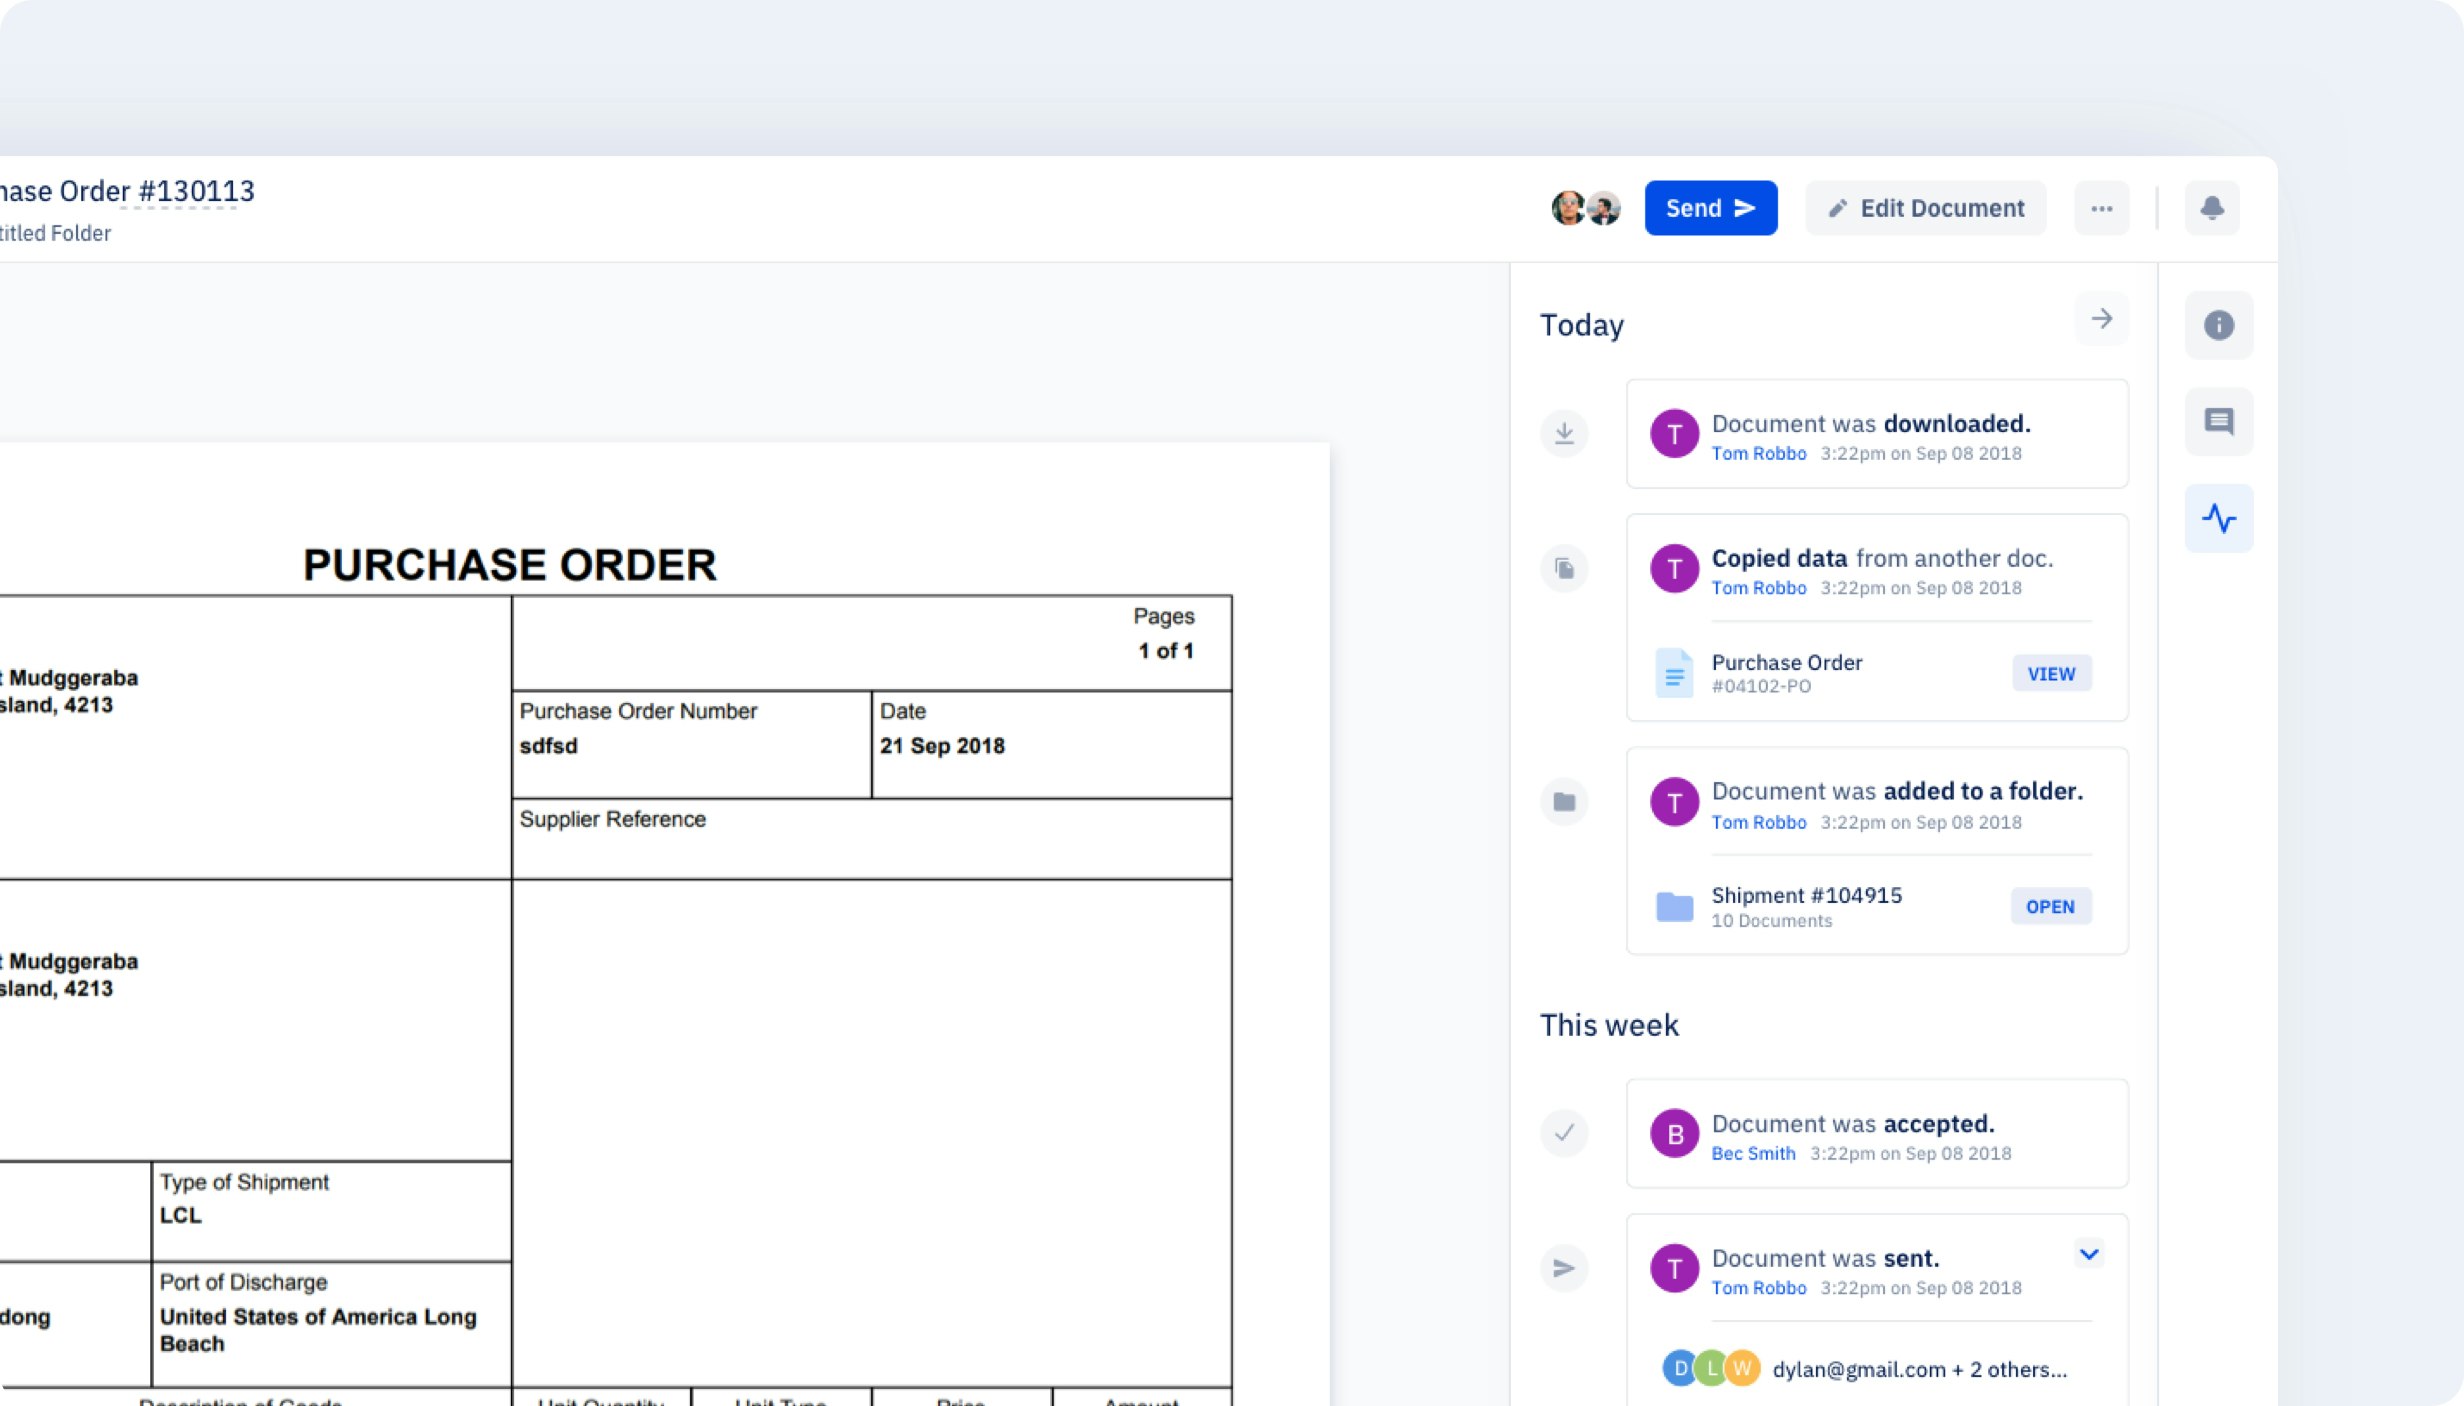
Task: Click the folder icon beside the added-to-folder event
Action: 1564,801
